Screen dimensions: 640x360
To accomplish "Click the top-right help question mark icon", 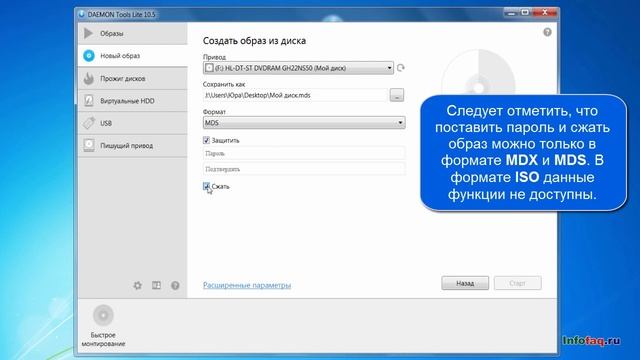I will click(x=547, y=32).
